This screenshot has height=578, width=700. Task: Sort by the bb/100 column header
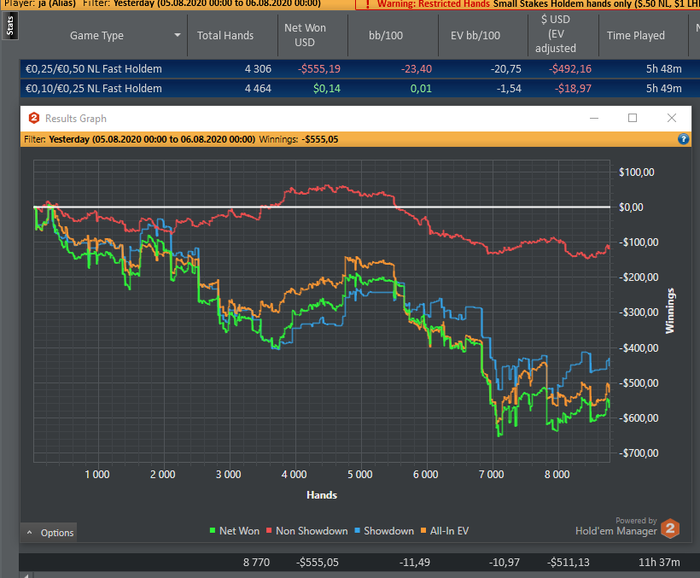pos(386,36)
